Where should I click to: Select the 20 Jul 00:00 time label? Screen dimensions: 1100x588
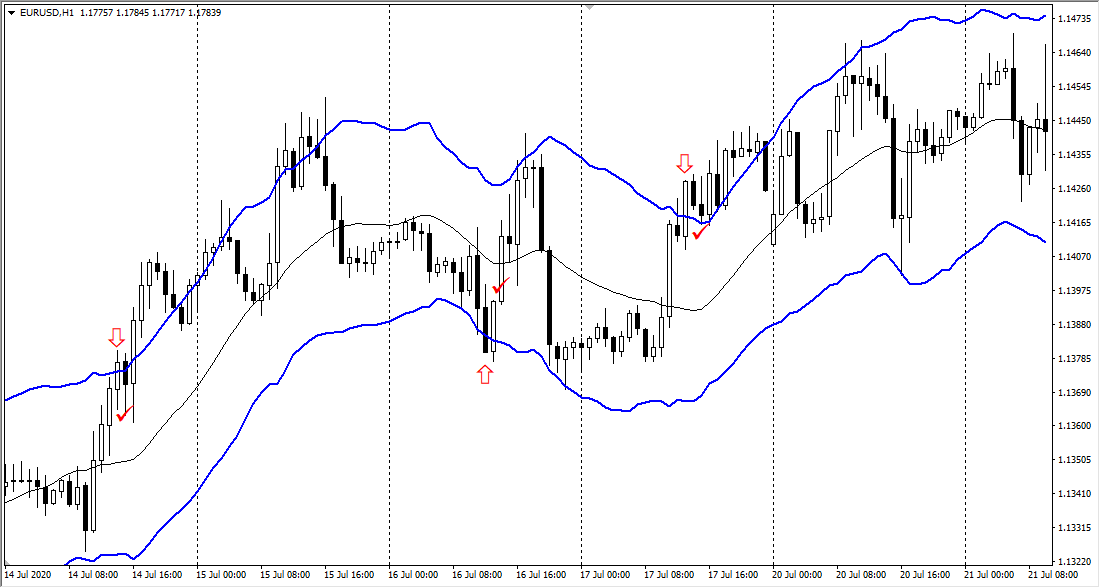pyautogui.click(x=795, y=576)
